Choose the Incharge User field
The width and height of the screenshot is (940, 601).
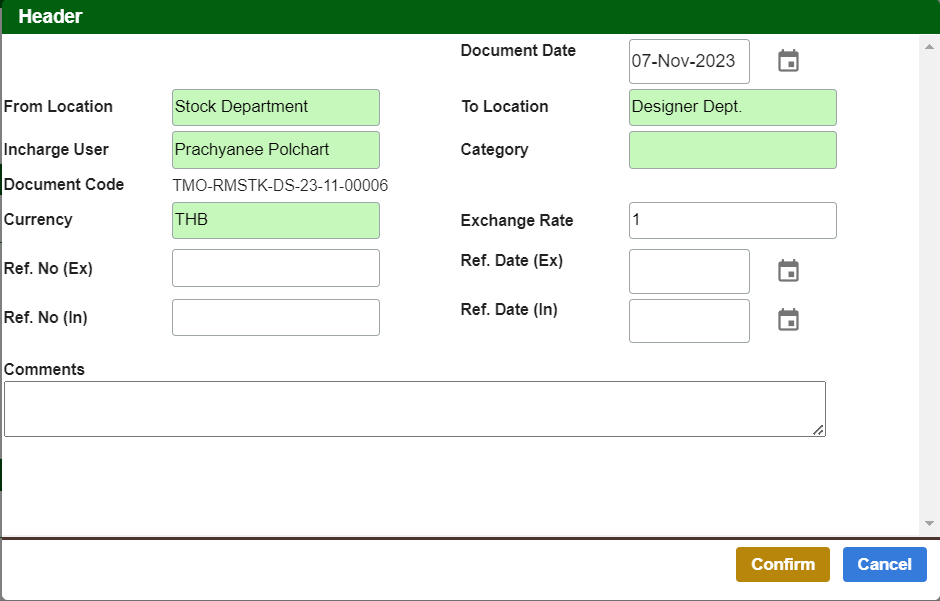click(275, 150)
